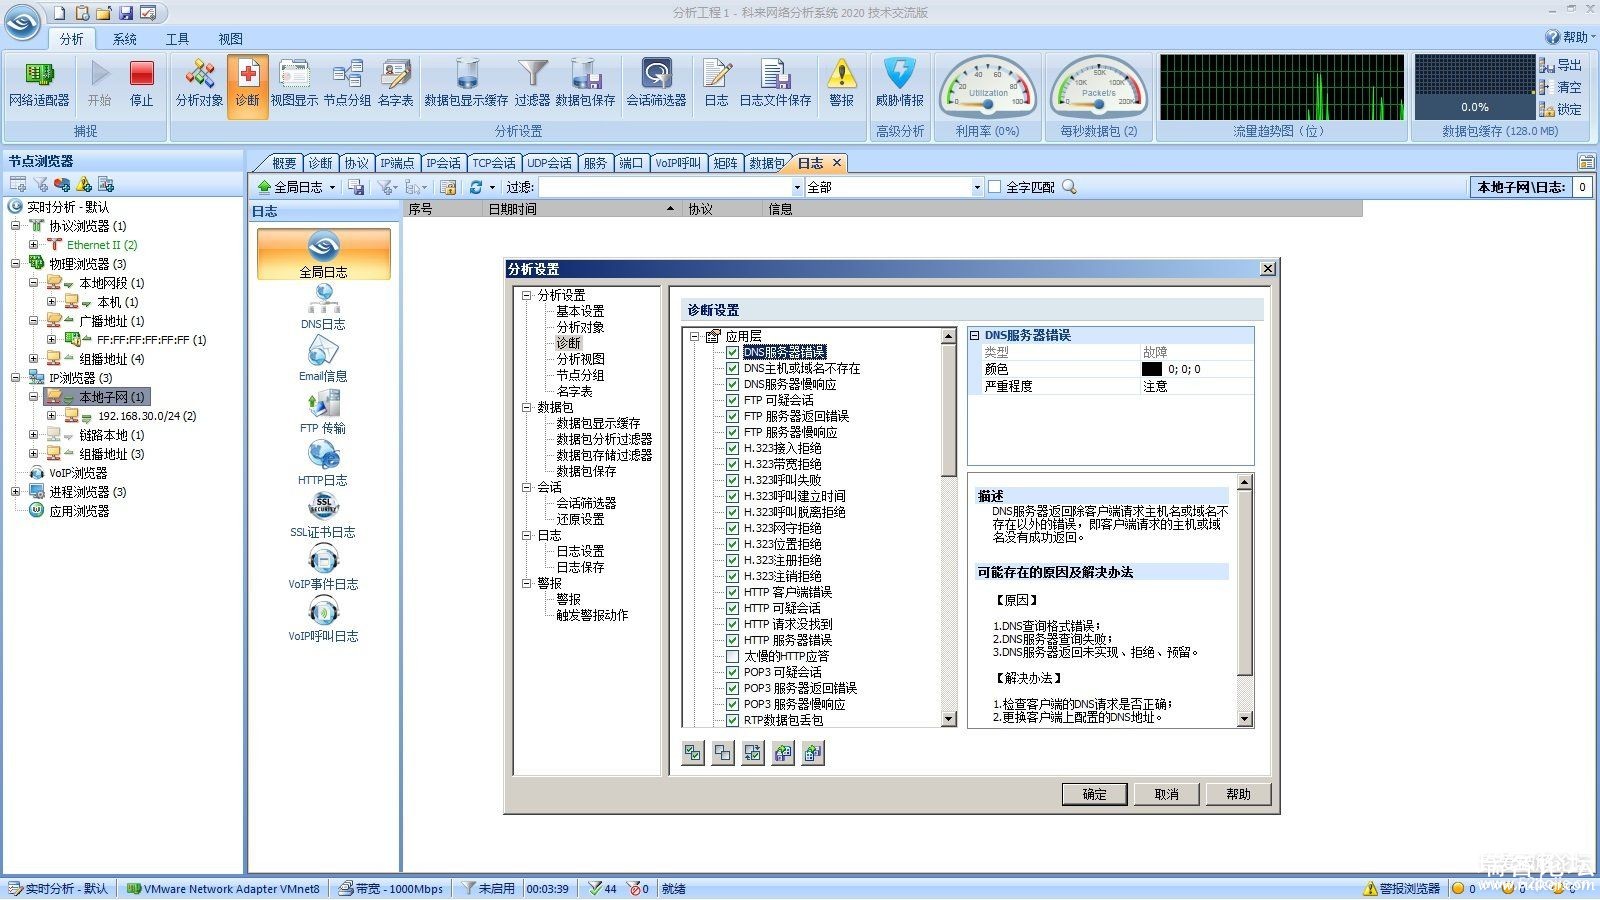Collapse the 警报 settings tree node
This screenshot has height=900, width=1600.
coord(526,583)
